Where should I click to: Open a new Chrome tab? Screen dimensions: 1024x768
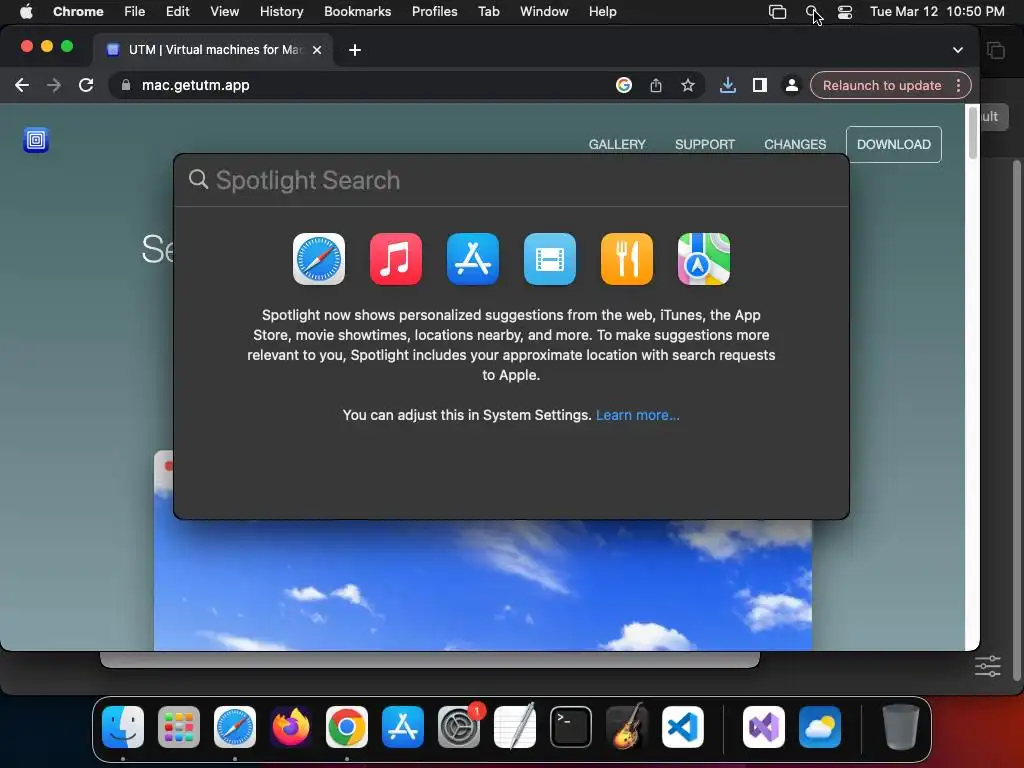(x=355, y=50)
